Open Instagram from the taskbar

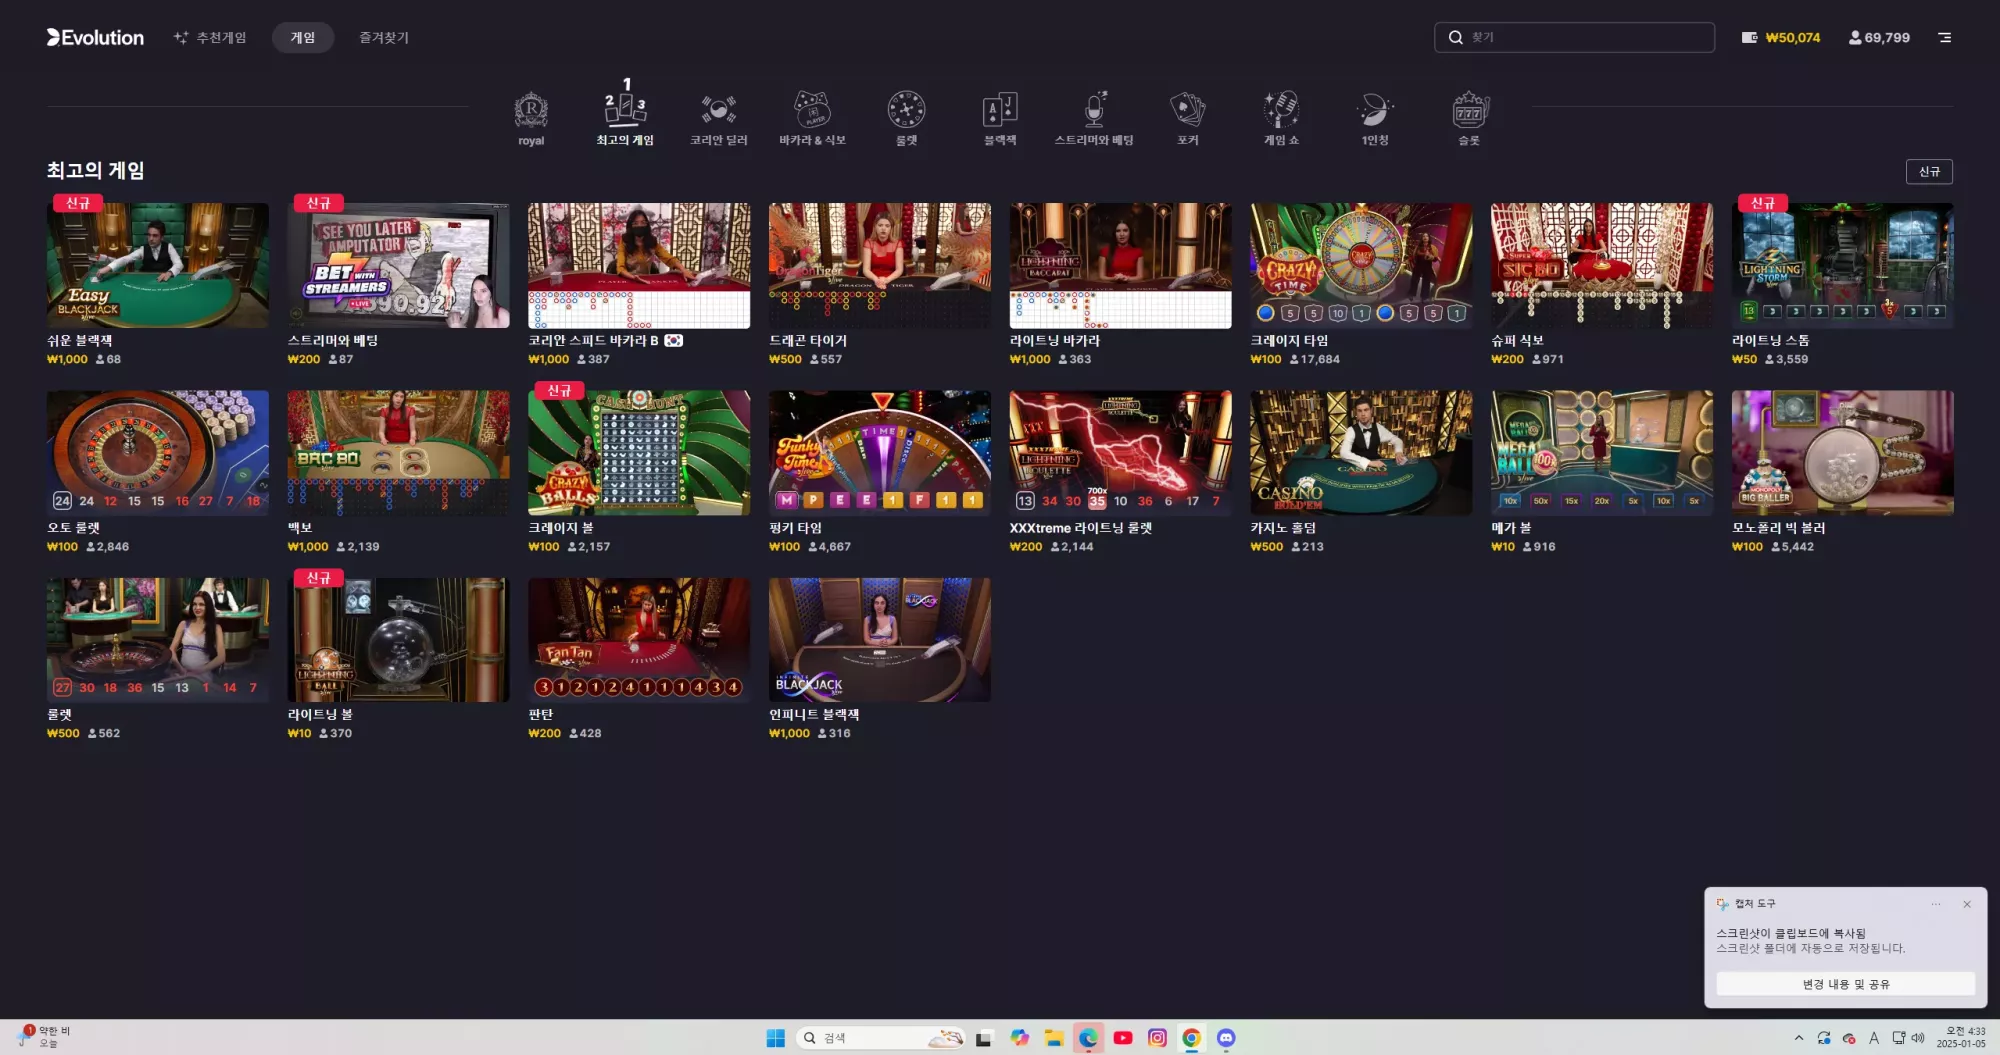1157,1038
